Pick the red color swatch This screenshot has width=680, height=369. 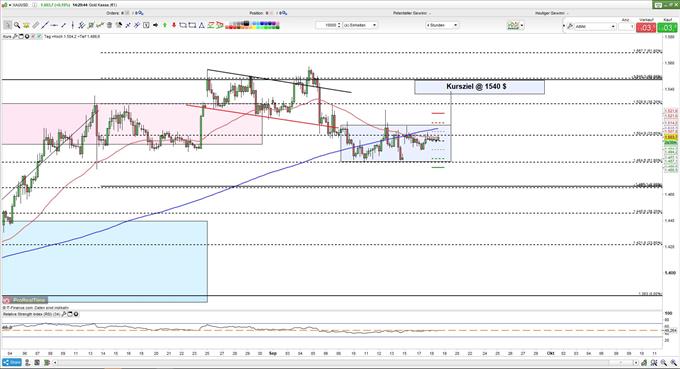[231, 27]
